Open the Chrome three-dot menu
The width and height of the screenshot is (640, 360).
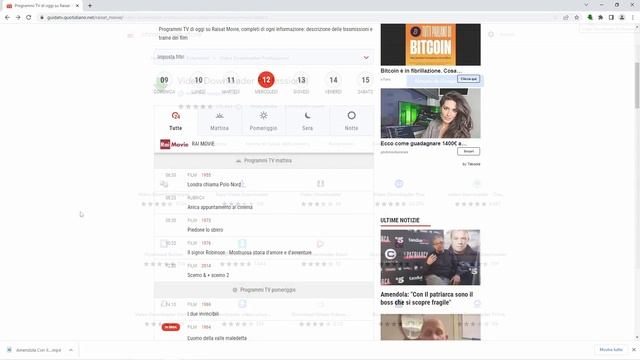(633, 18)
